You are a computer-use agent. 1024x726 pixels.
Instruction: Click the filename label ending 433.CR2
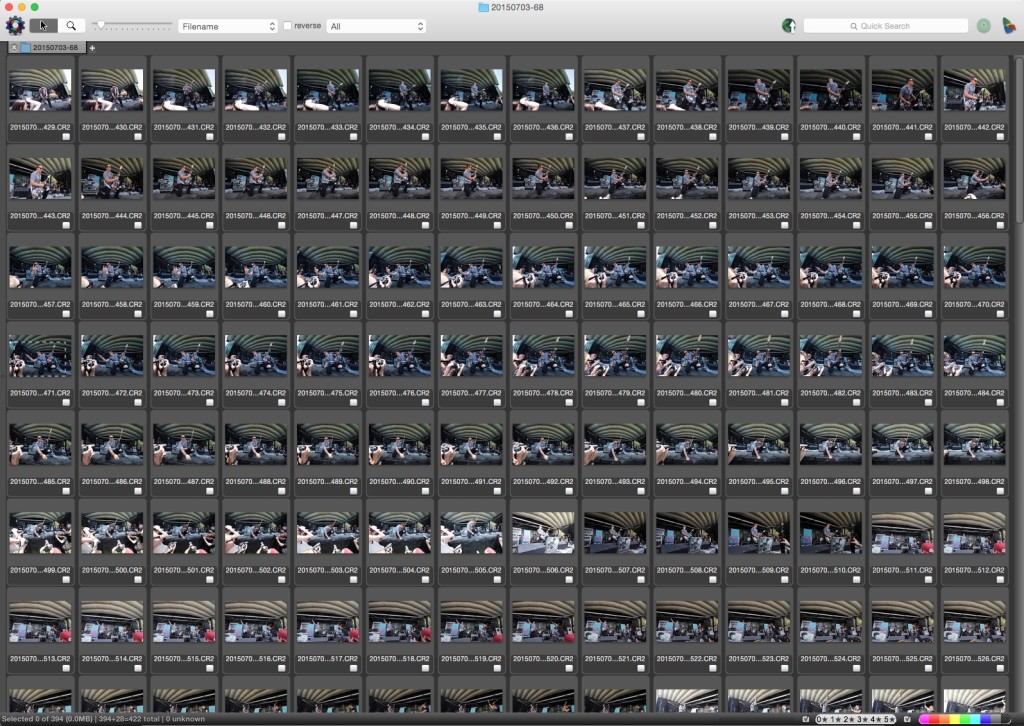(x=328, y=127)
